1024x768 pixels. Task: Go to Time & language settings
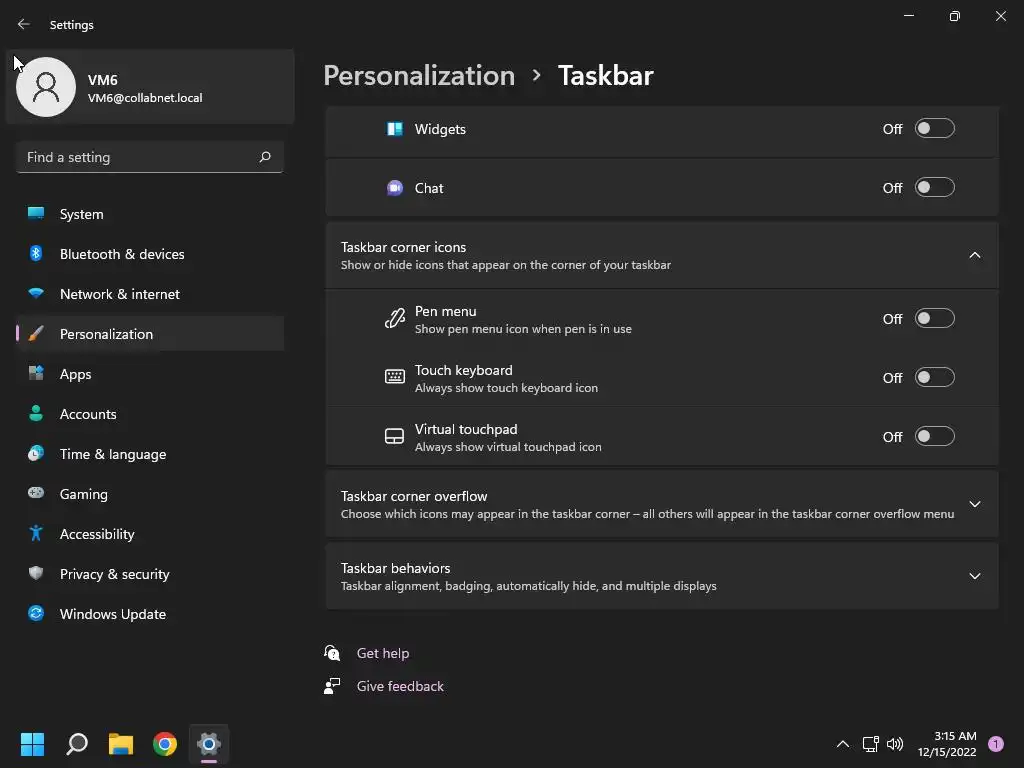click(113, 454)
